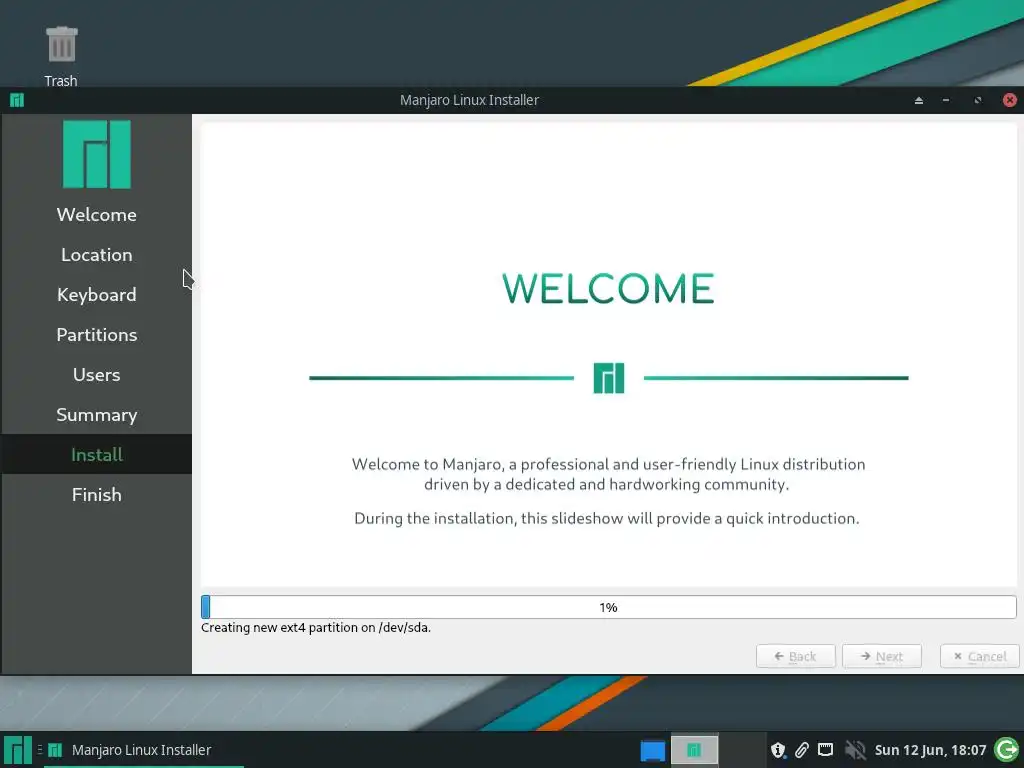Click the 'During the installation' slideshow sentence
The image size is (1024, 768).
(x=607, y=519)
